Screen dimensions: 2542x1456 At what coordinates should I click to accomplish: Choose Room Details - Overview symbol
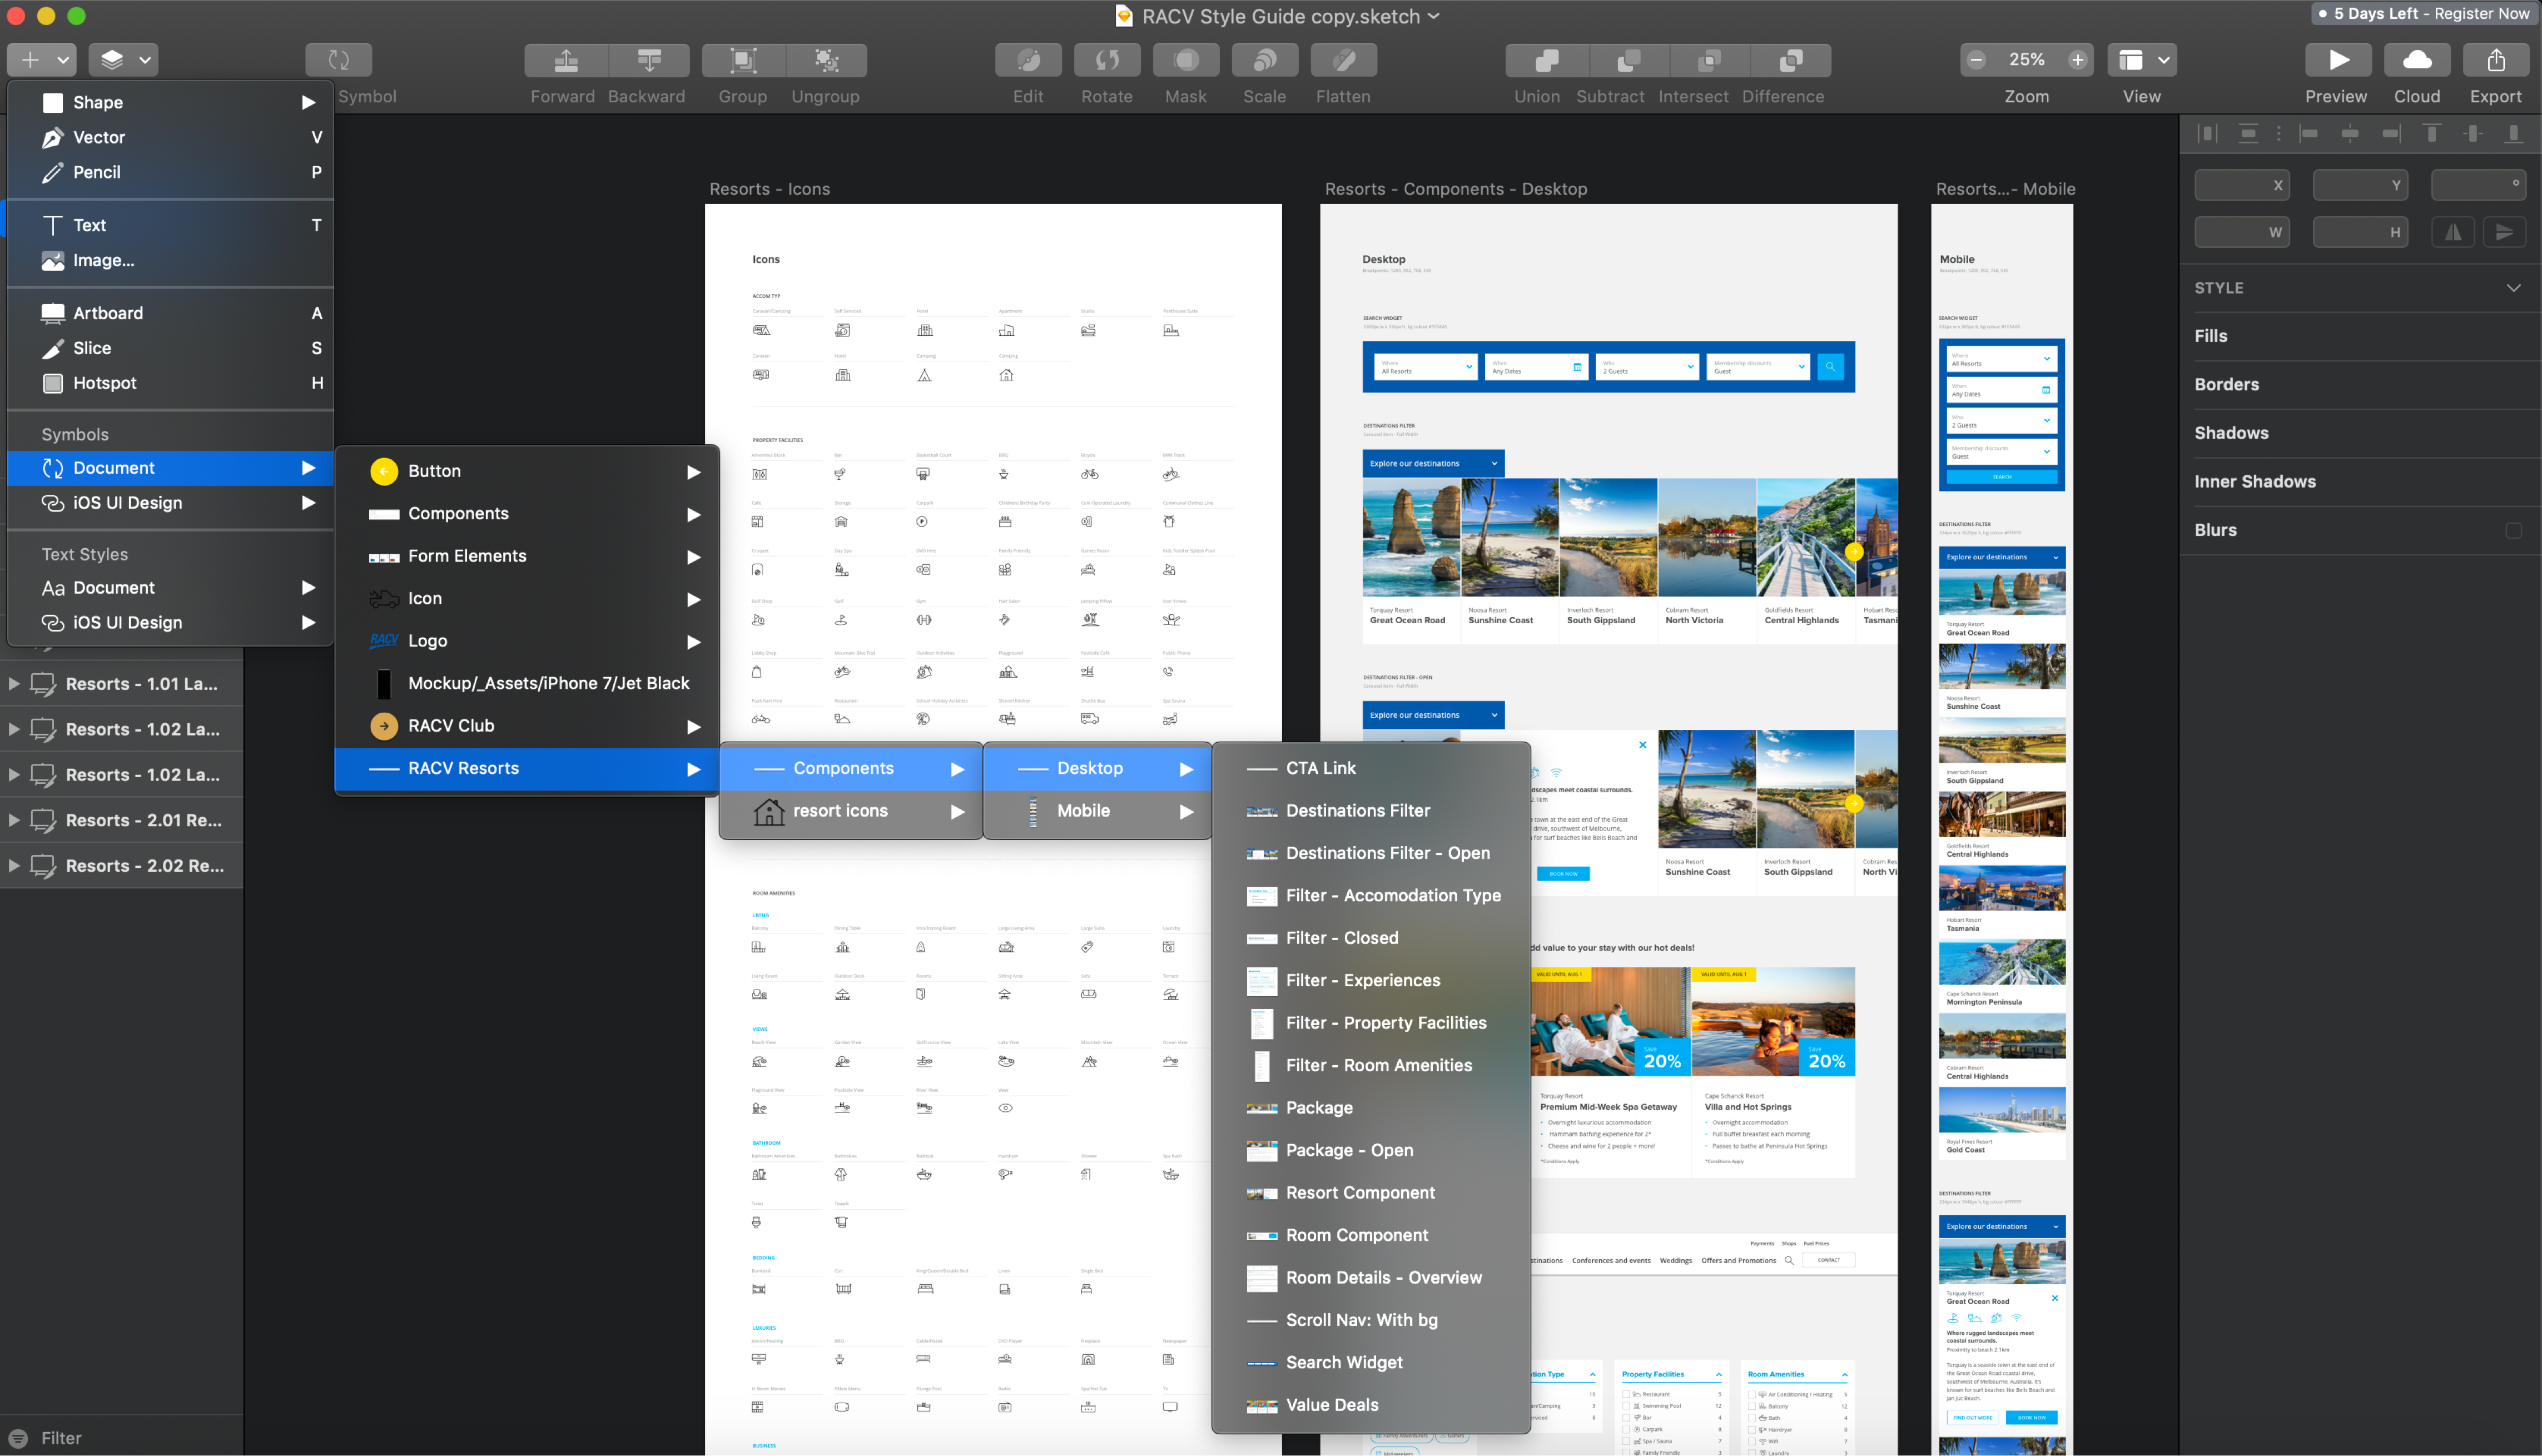point(1371,1278)
